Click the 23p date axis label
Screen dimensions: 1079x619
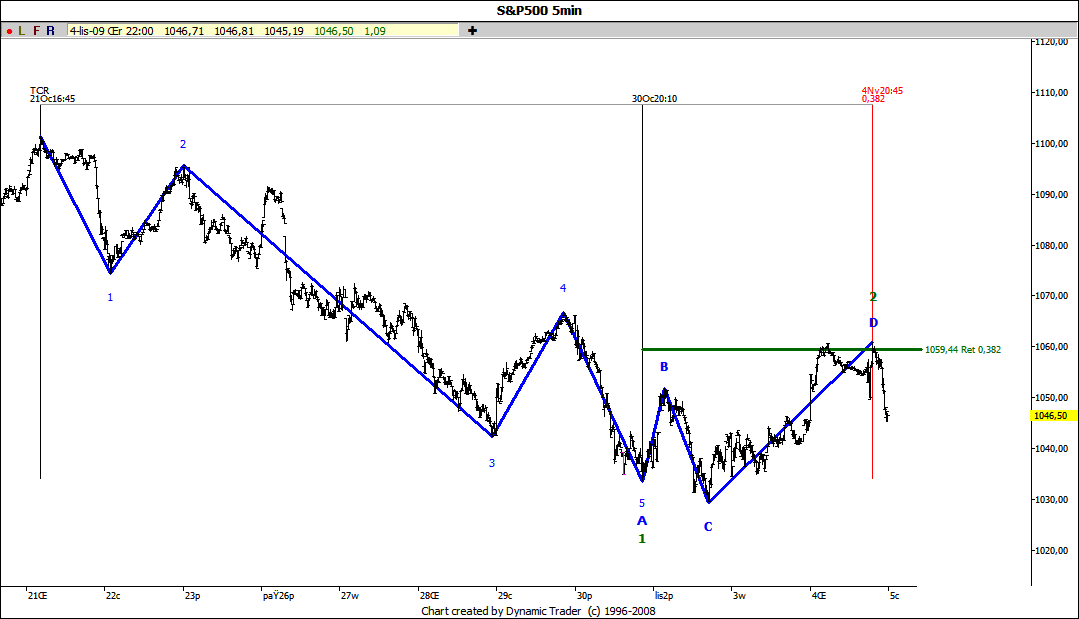[x=192, y=596]
